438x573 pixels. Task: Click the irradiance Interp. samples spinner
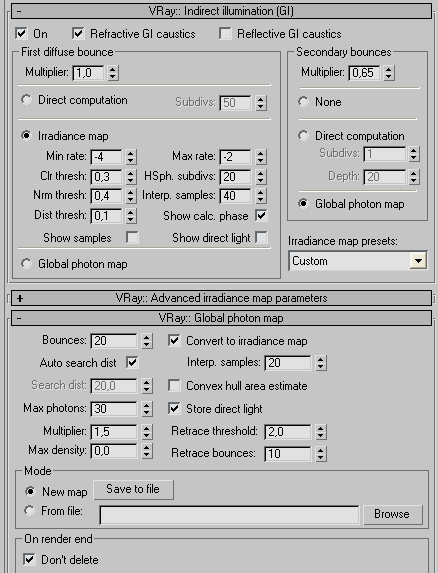click(260, 196)
